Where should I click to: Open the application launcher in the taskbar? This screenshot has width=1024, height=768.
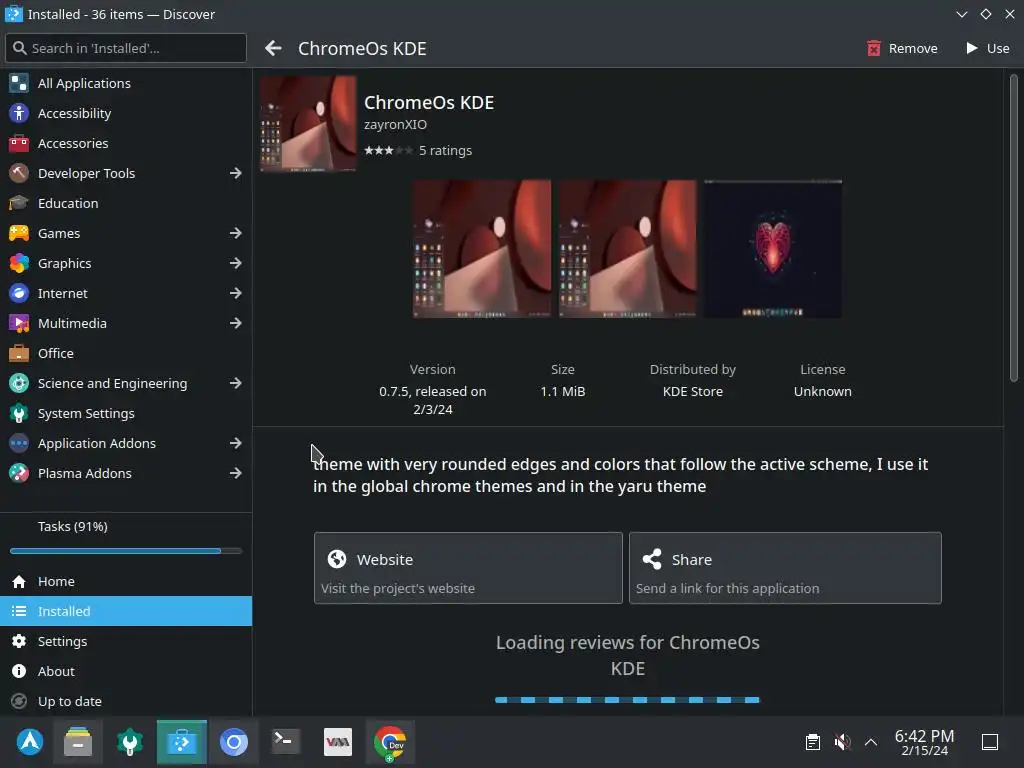[29, 742]
